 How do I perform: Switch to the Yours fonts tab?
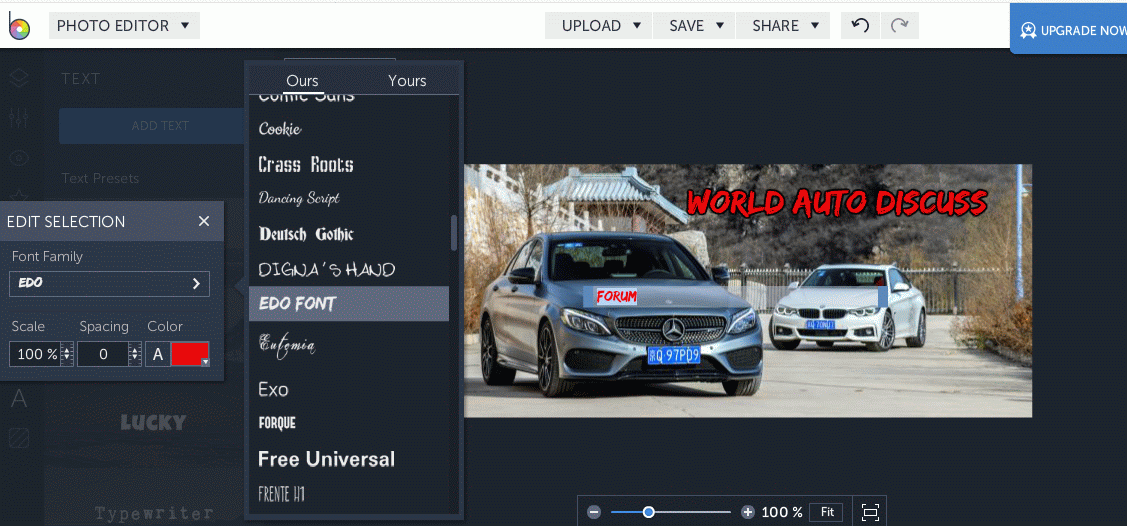407,81
